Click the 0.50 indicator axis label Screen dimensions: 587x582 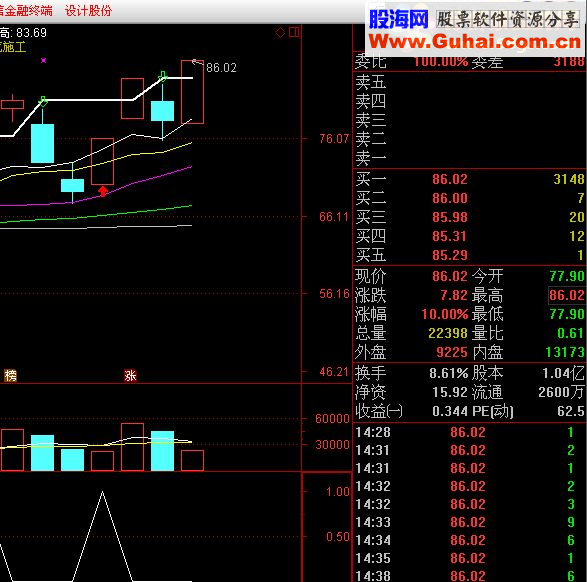[338, 537]
